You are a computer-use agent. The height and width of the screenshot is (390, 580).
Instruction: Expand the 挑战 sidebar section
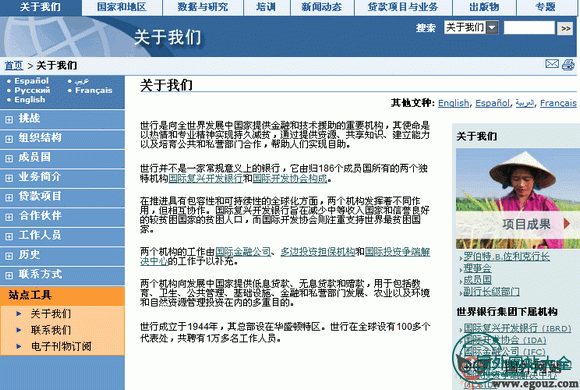click(x=9, y=119)
